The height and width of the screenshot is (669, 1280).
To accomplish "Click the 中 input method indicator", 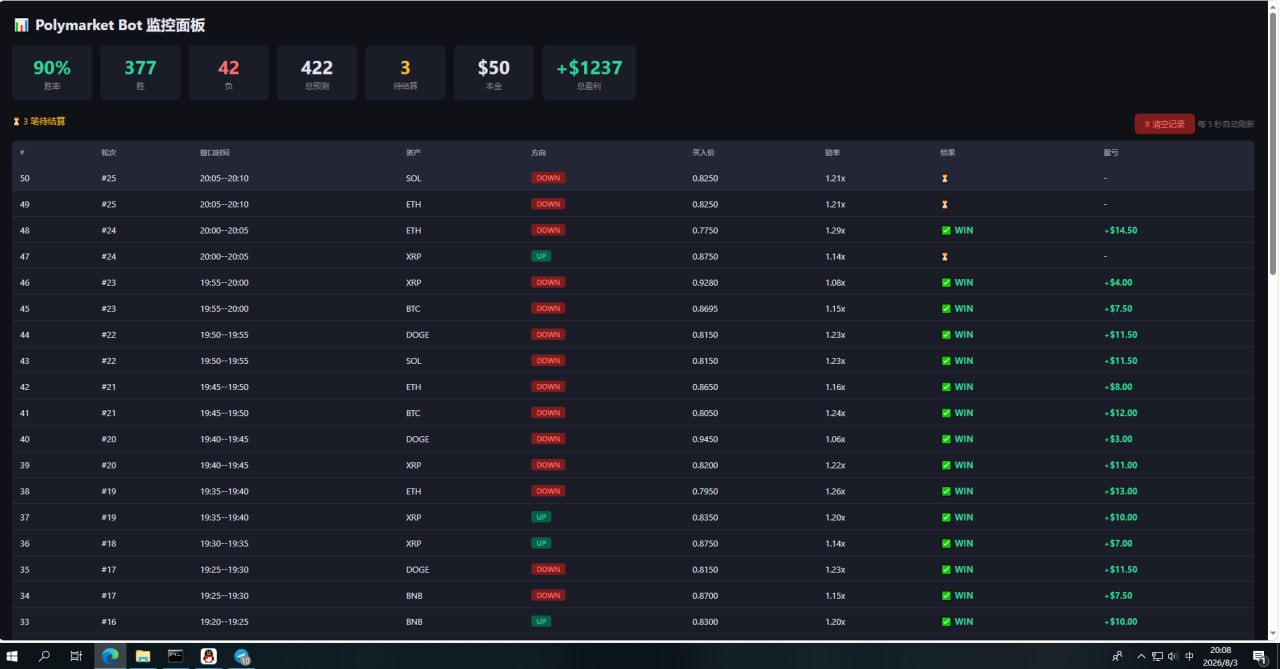I will pyautogui.click(x=1189, y=656).
